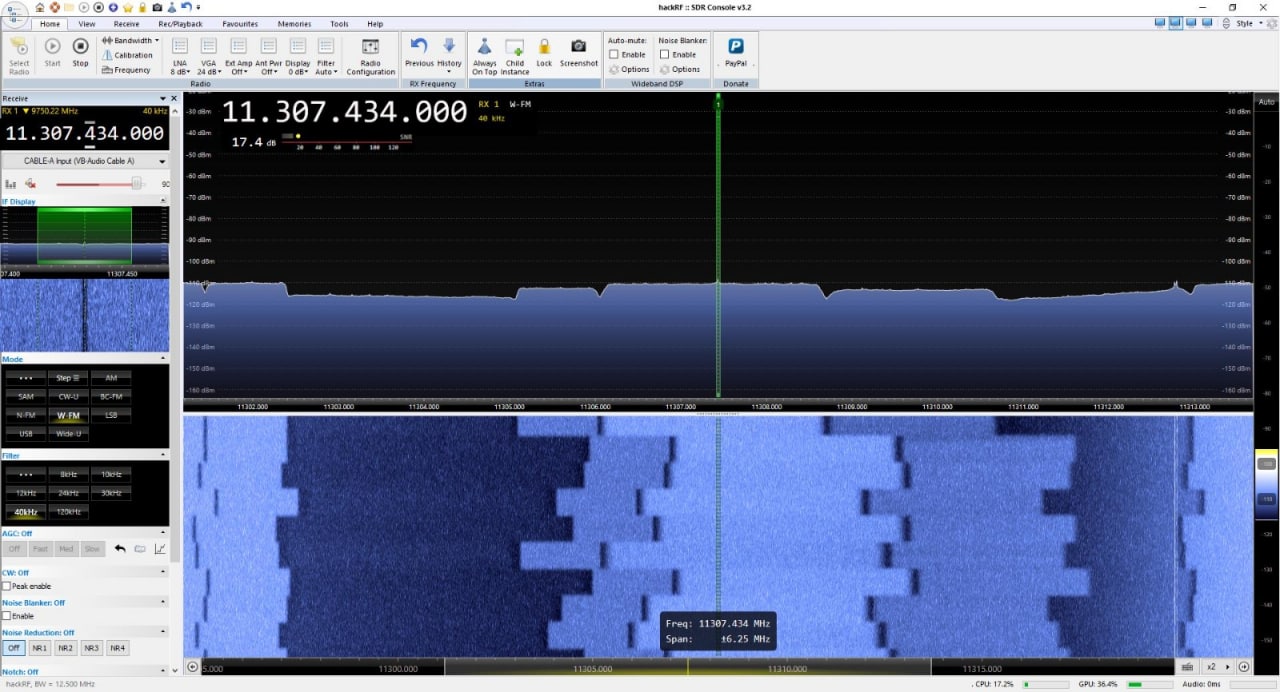Click the audio mute speaker icon
The image size is (1280, 692).
coord(31,184)
